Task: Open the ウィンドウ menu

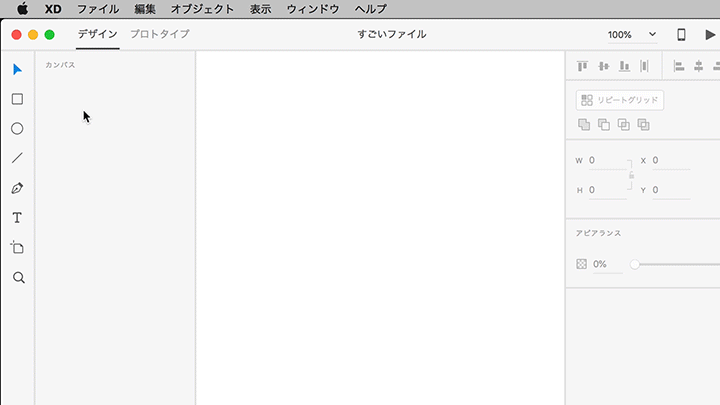Action: [x=312, y=9]
